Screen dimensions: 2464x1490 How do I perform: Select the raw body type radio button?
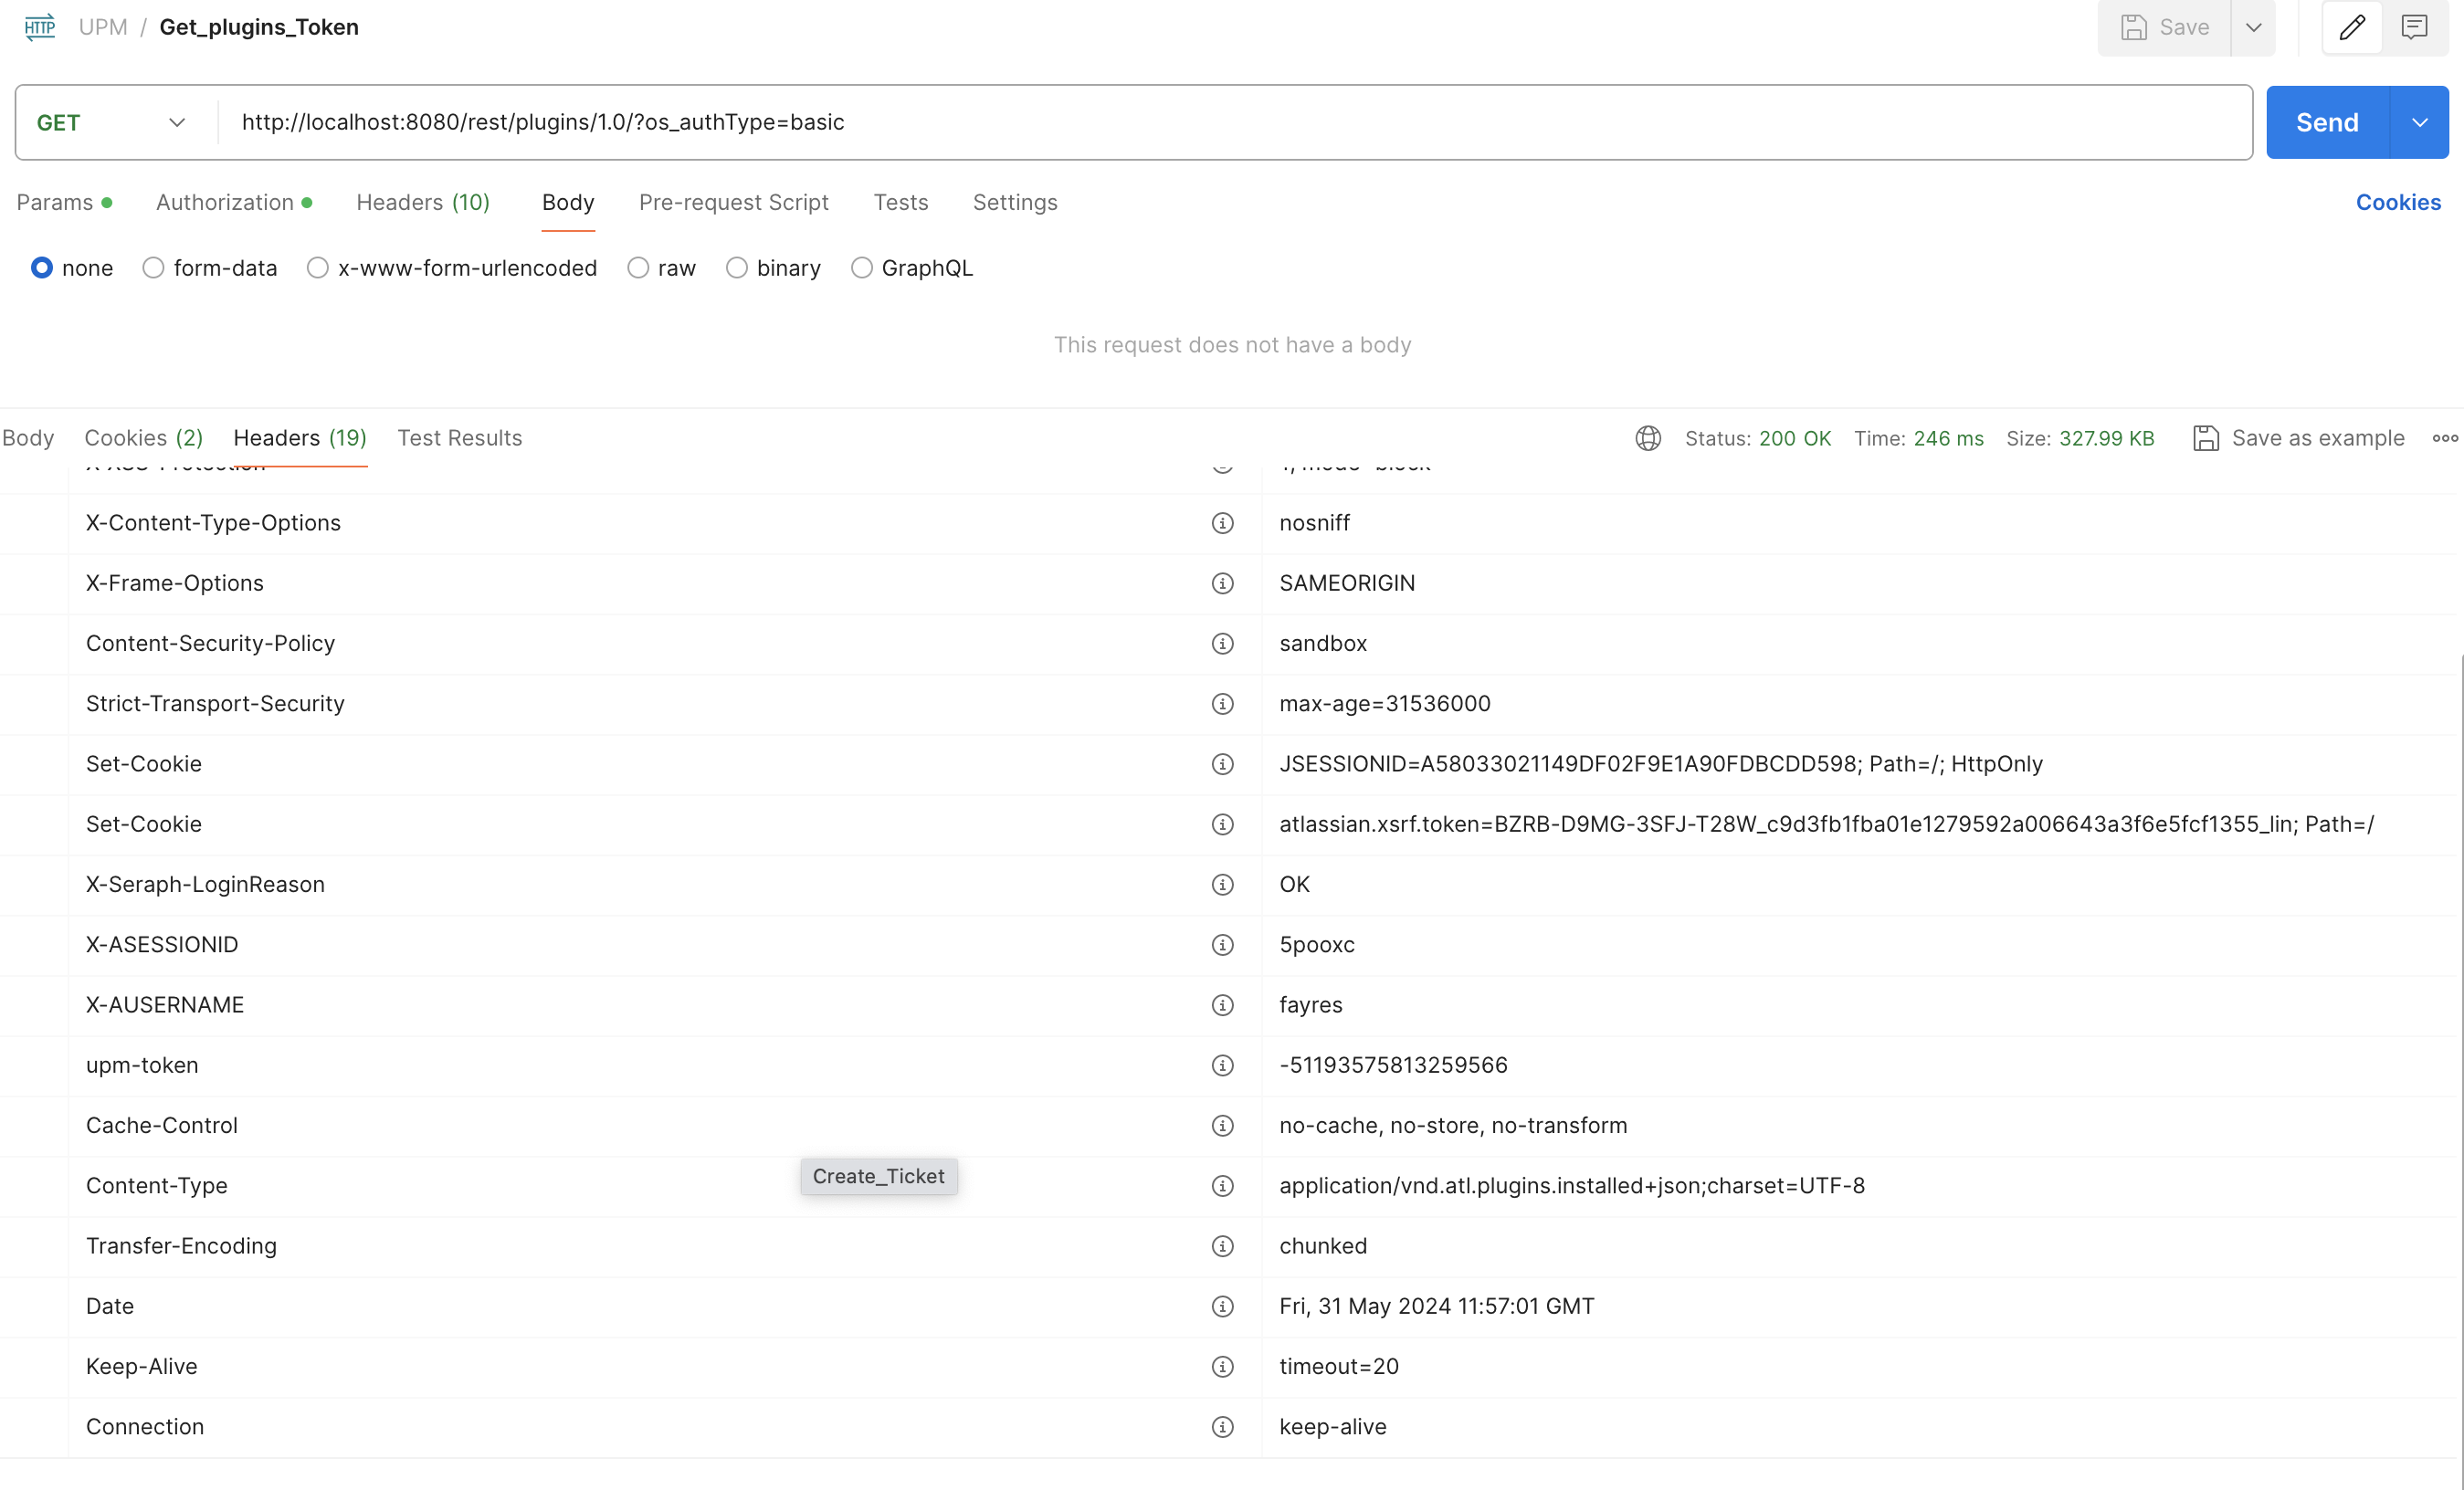pyautogui.click(x=637, y=268)
